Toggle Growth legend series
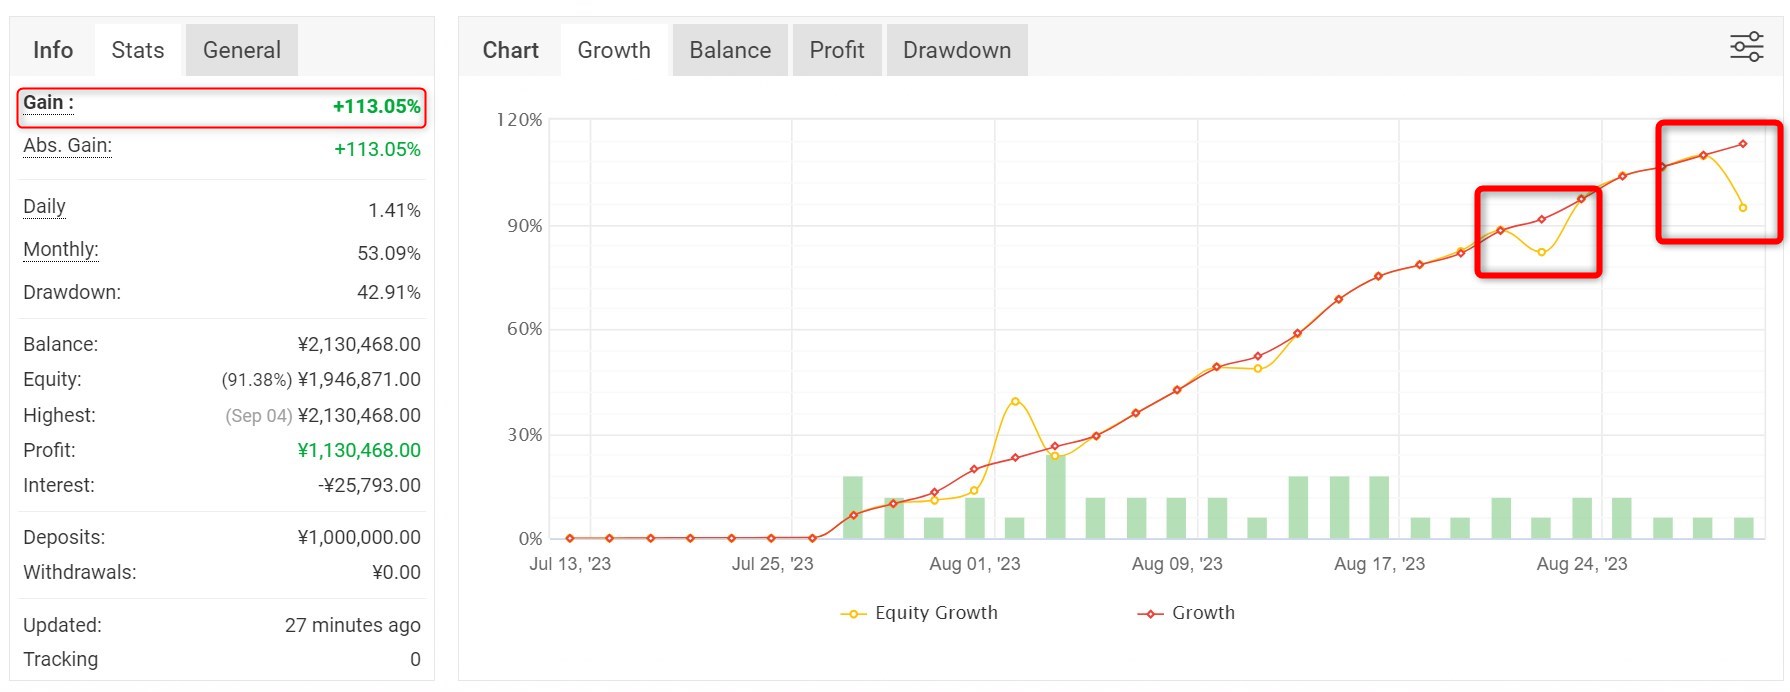1790x692 pixels. (1202, 613)
